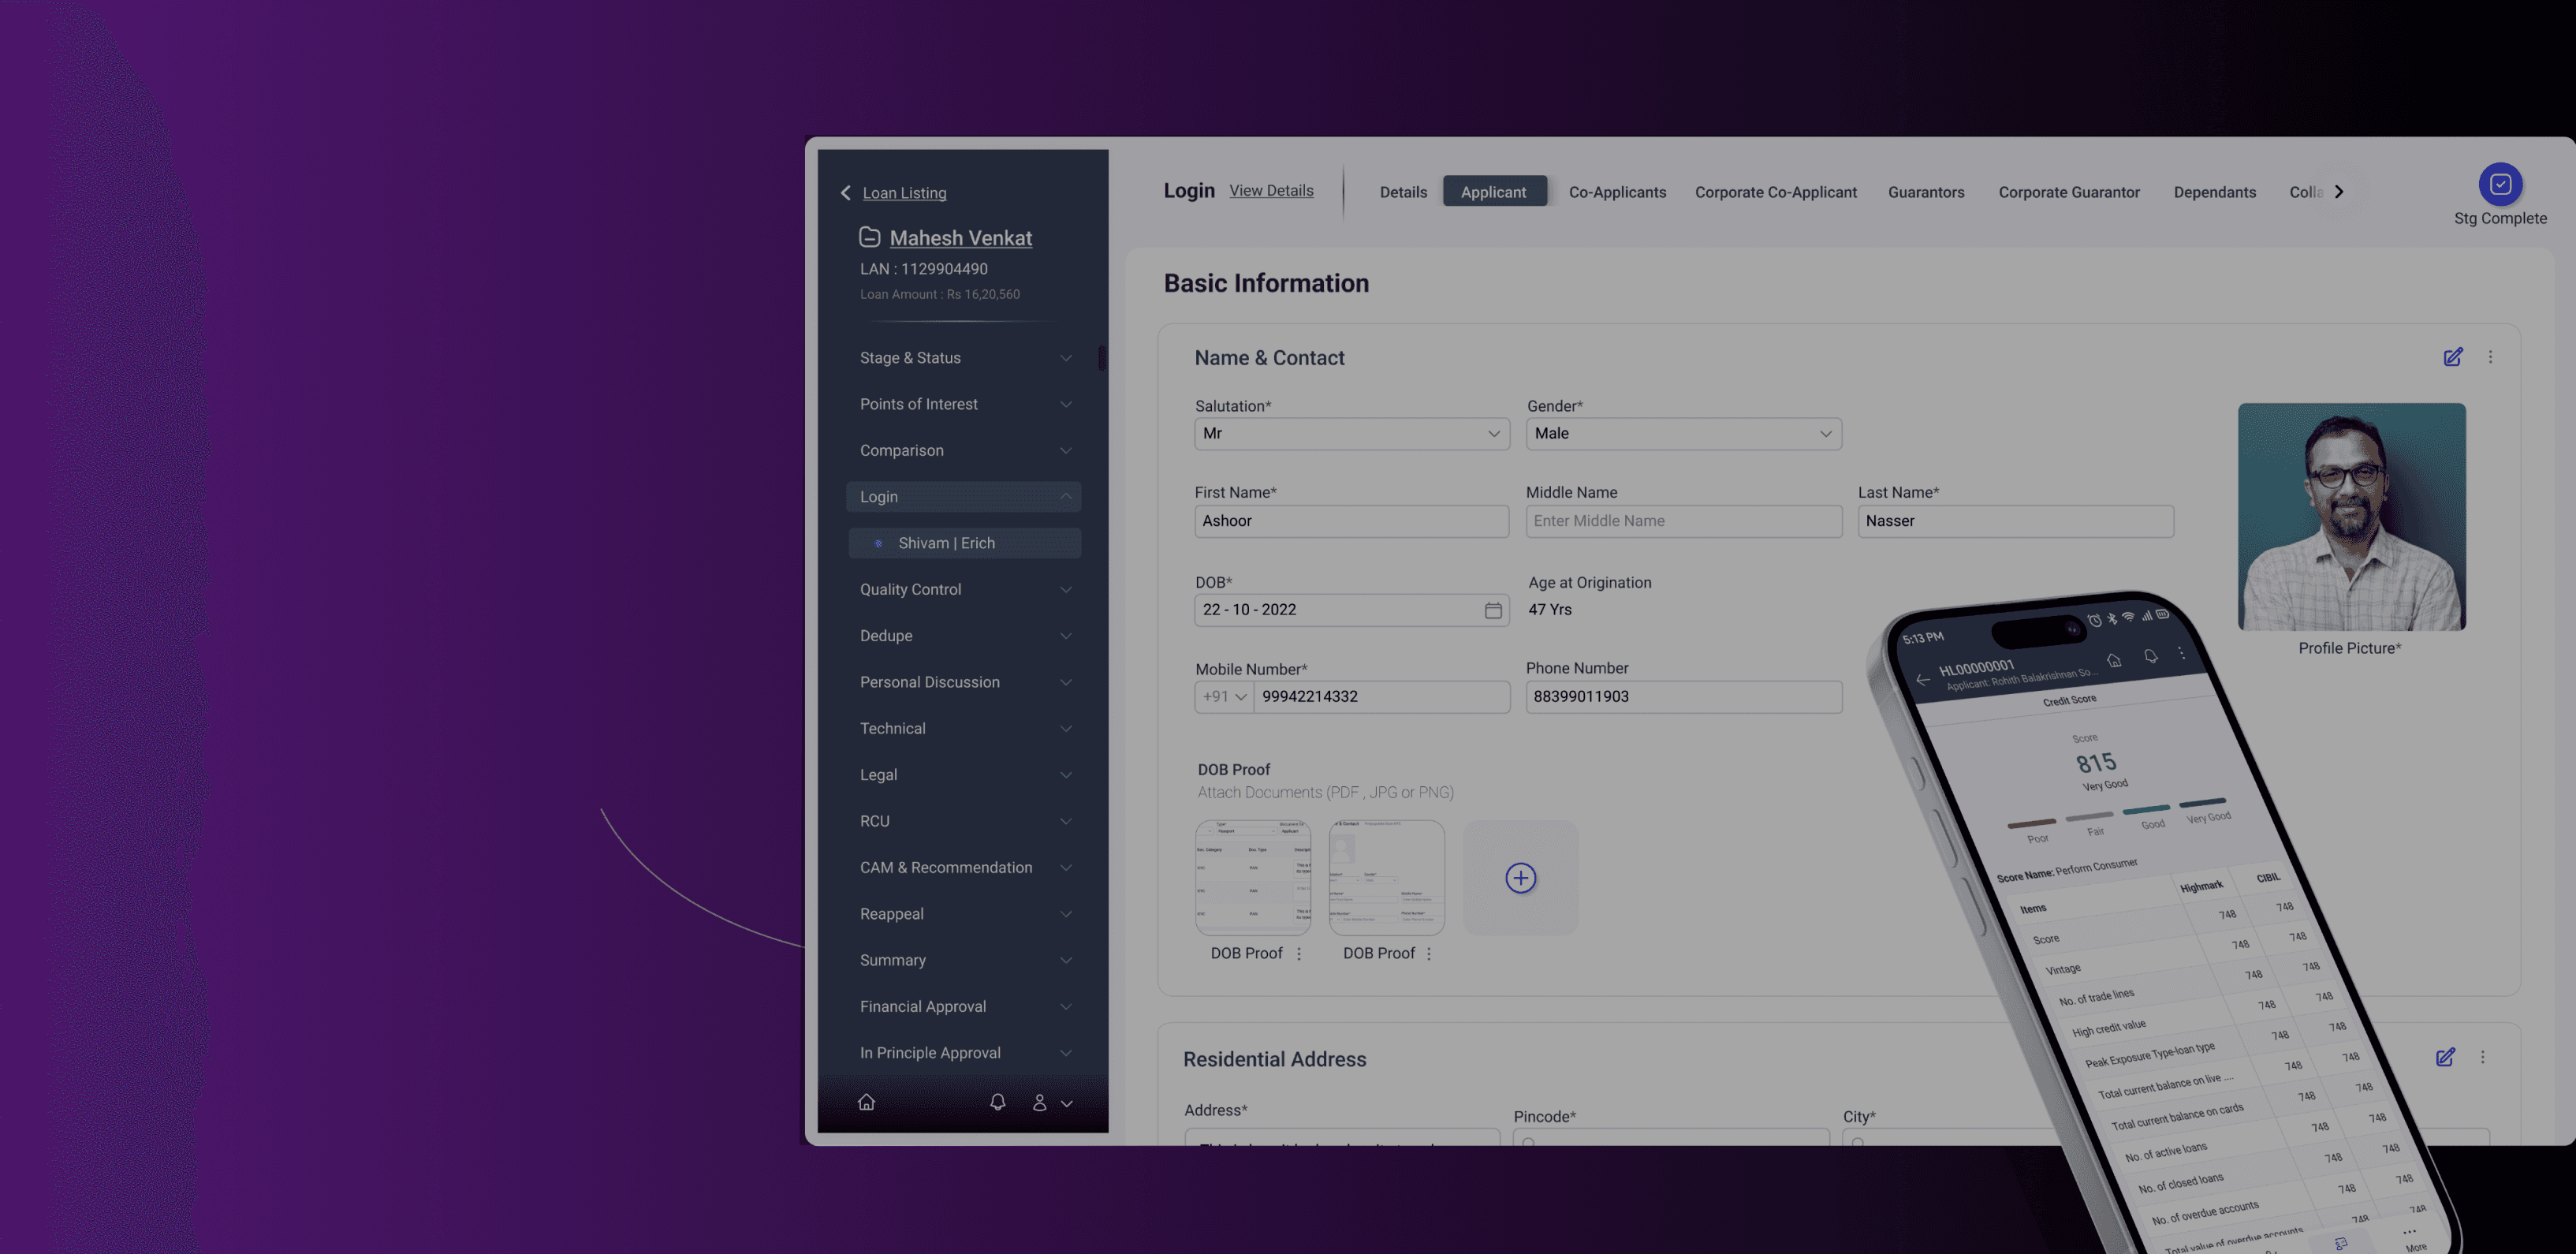Open the Gender dropdown

tap(1683, 434)
